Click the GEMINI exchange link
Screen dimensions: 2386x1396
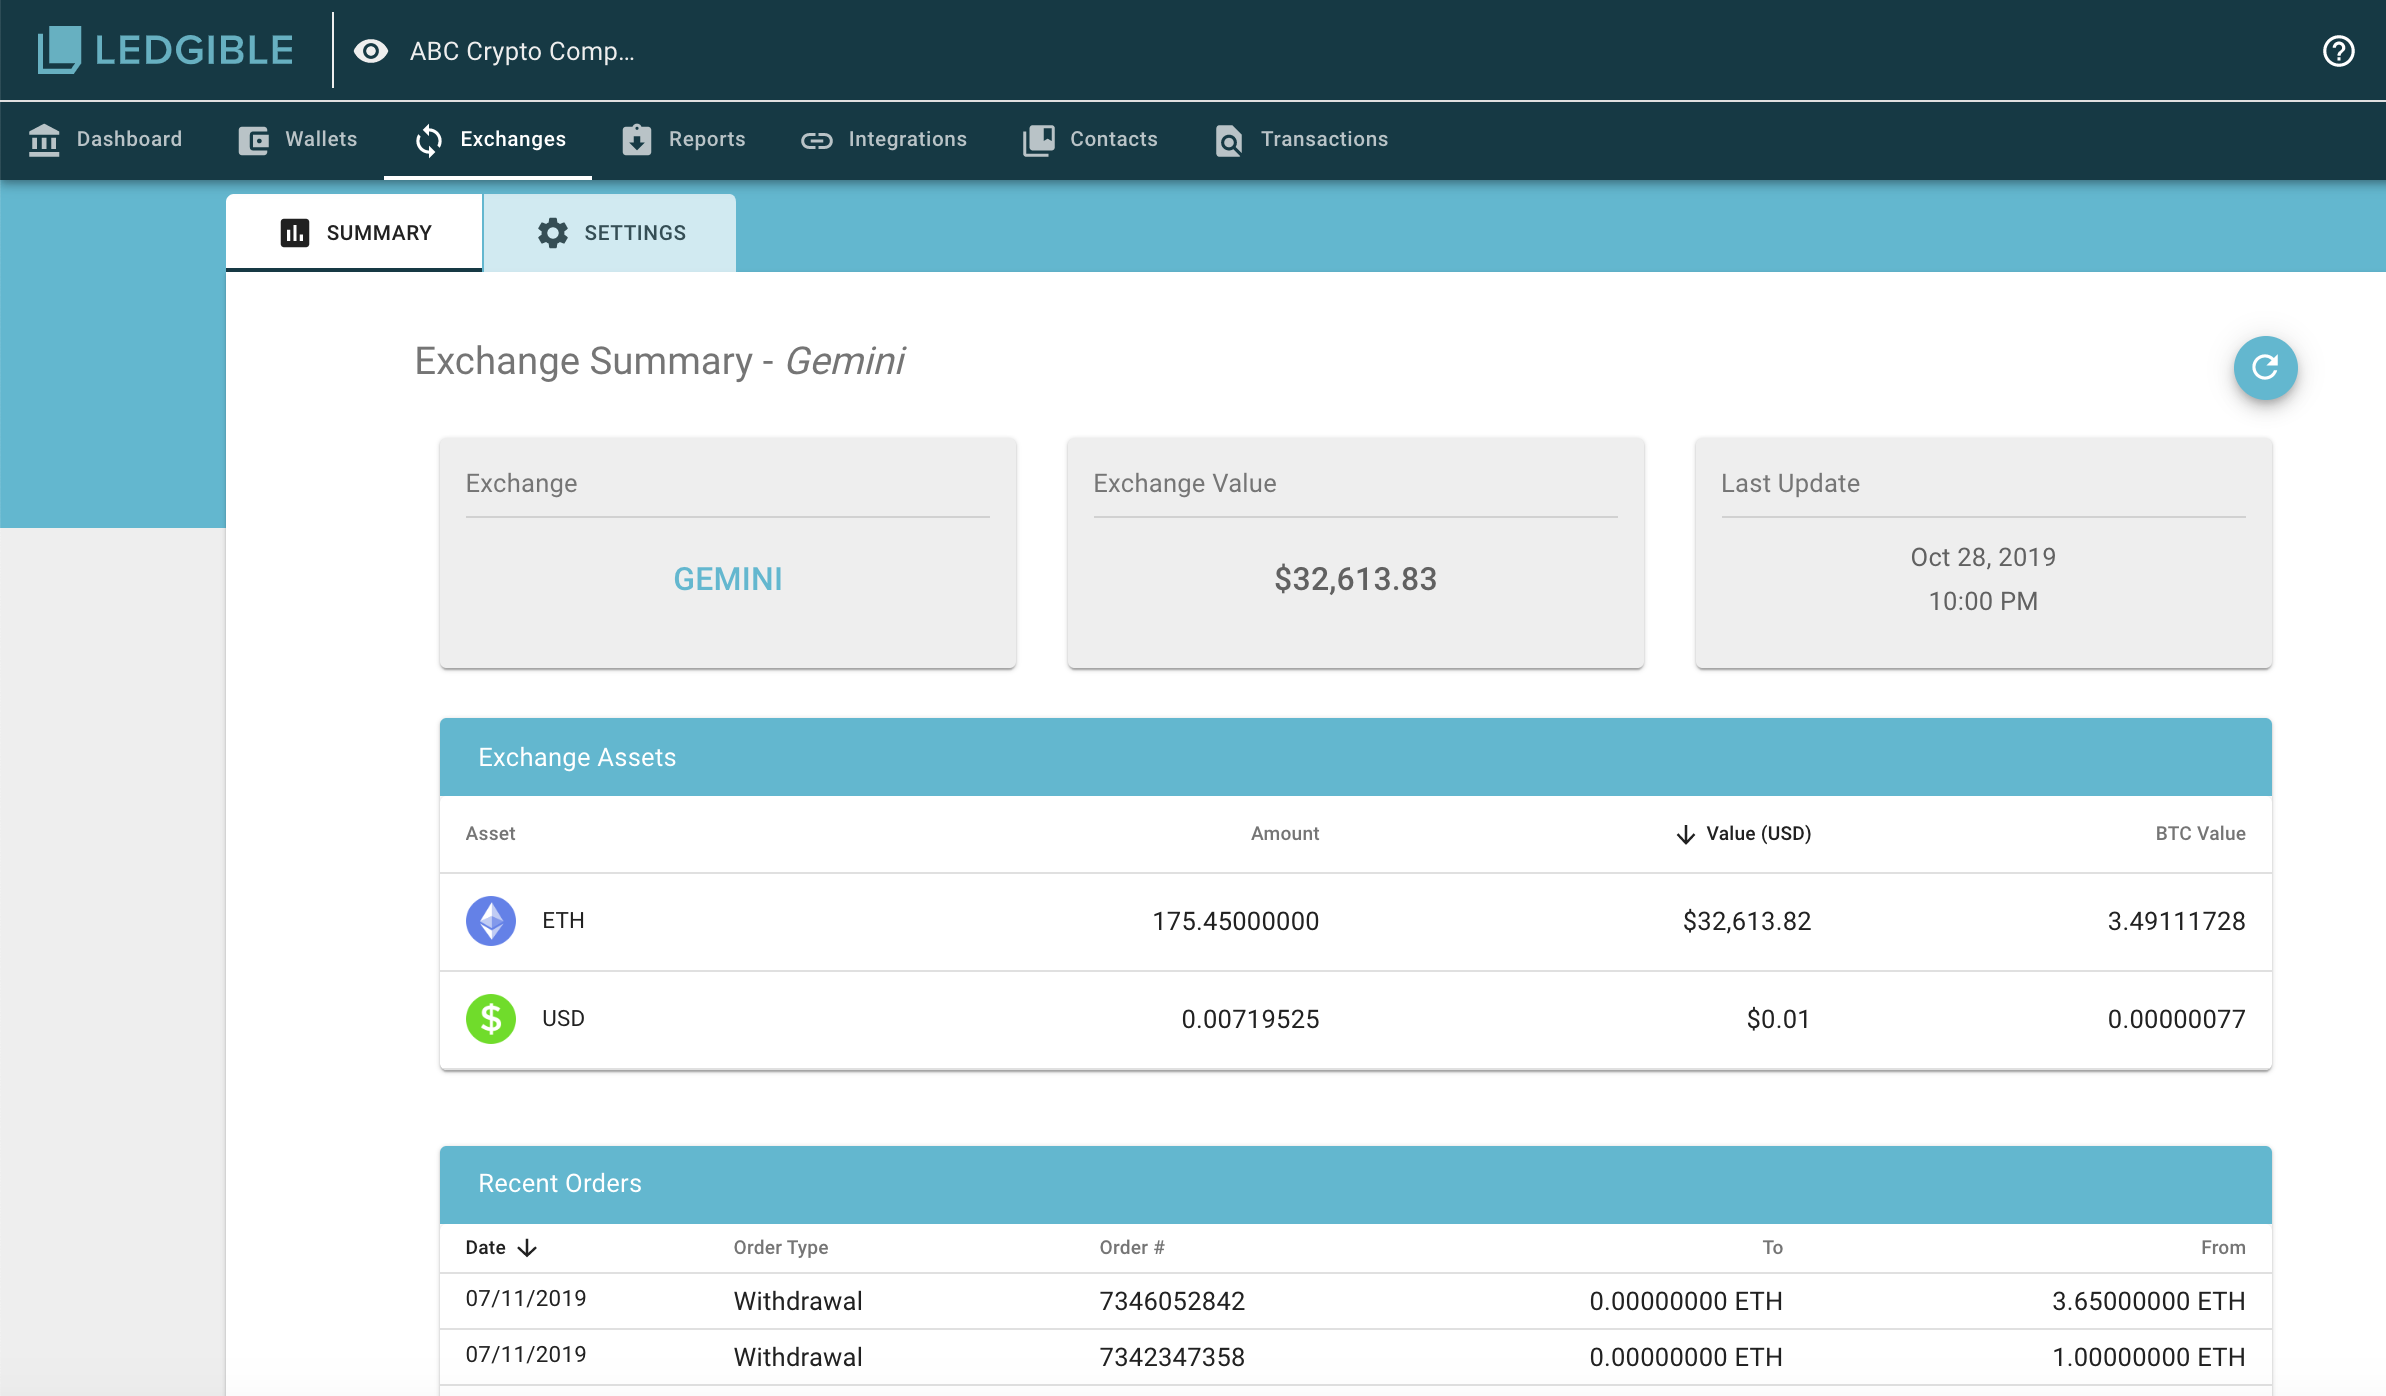(728, 579)
